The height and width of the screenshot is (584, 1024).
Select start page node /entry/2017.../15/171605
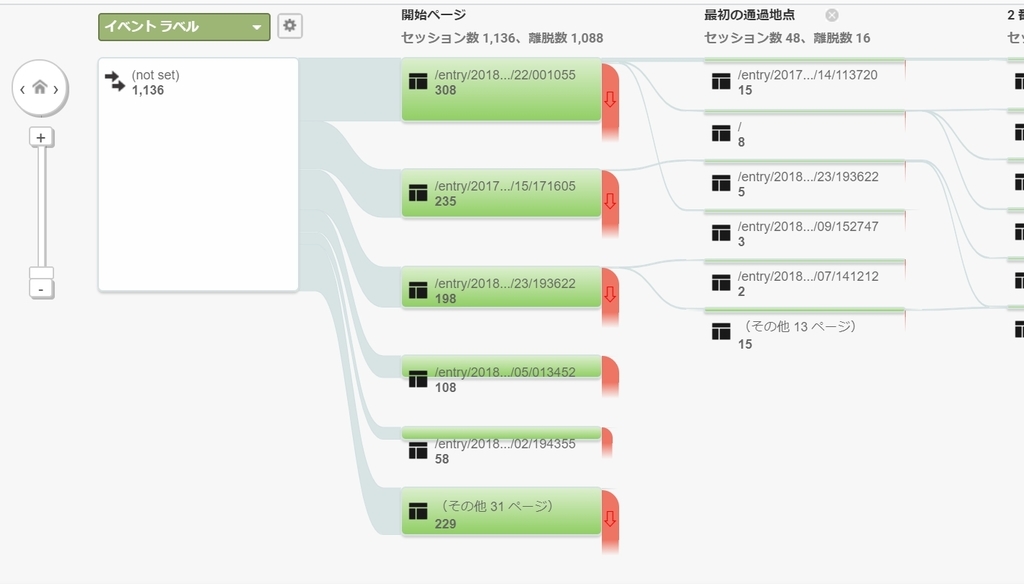501,193
